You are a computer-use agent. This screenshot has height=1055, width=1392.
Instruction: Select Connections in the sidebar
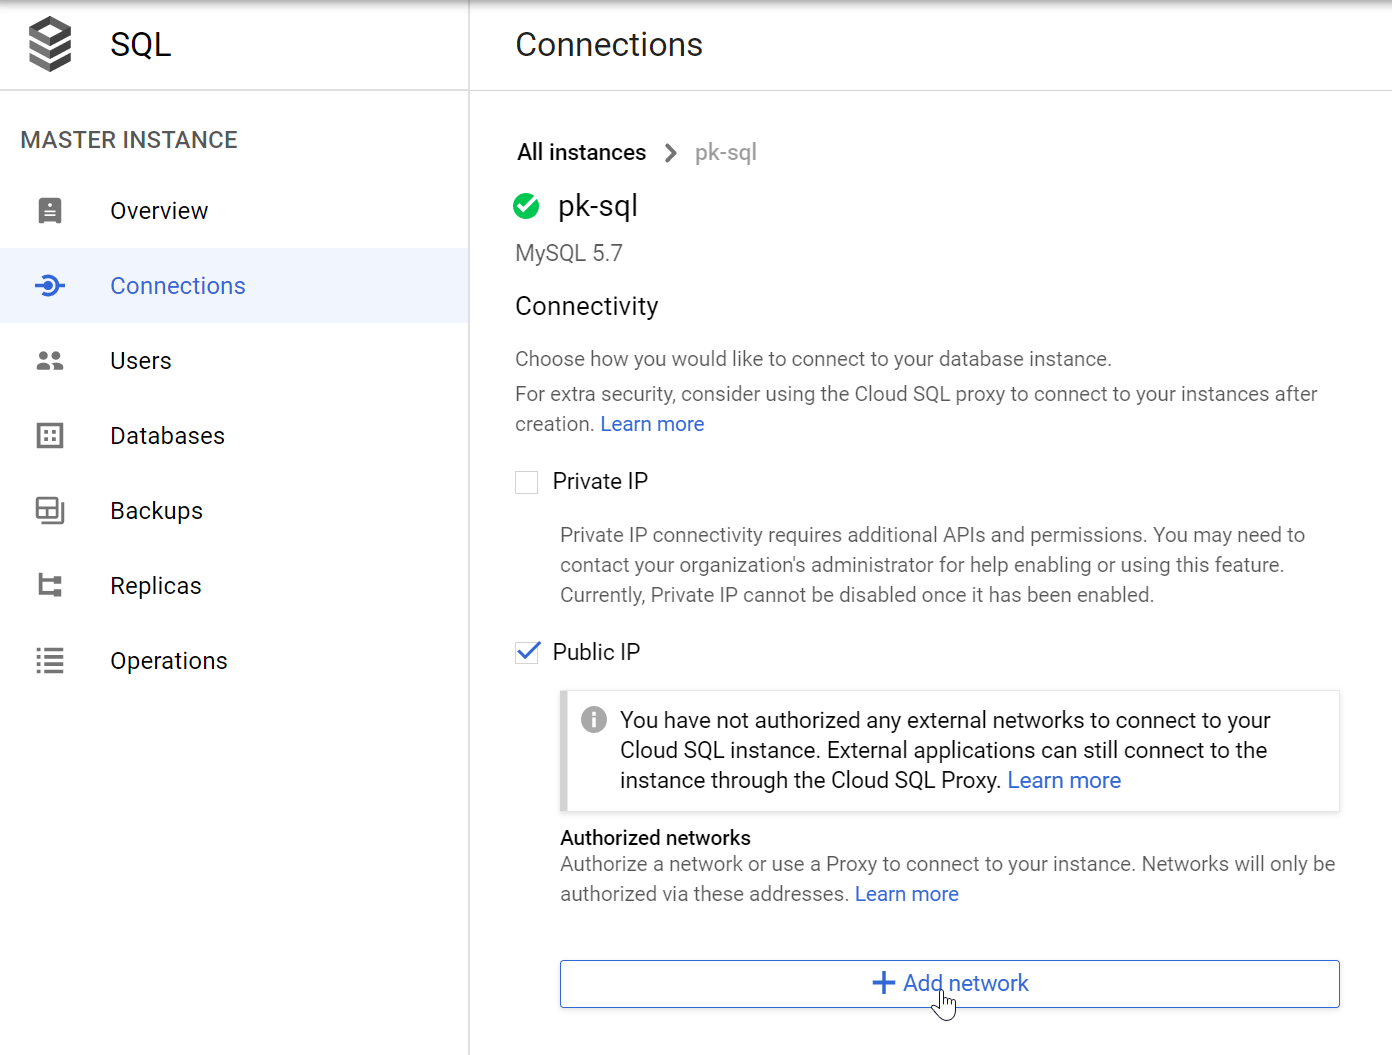click(234, 286)
